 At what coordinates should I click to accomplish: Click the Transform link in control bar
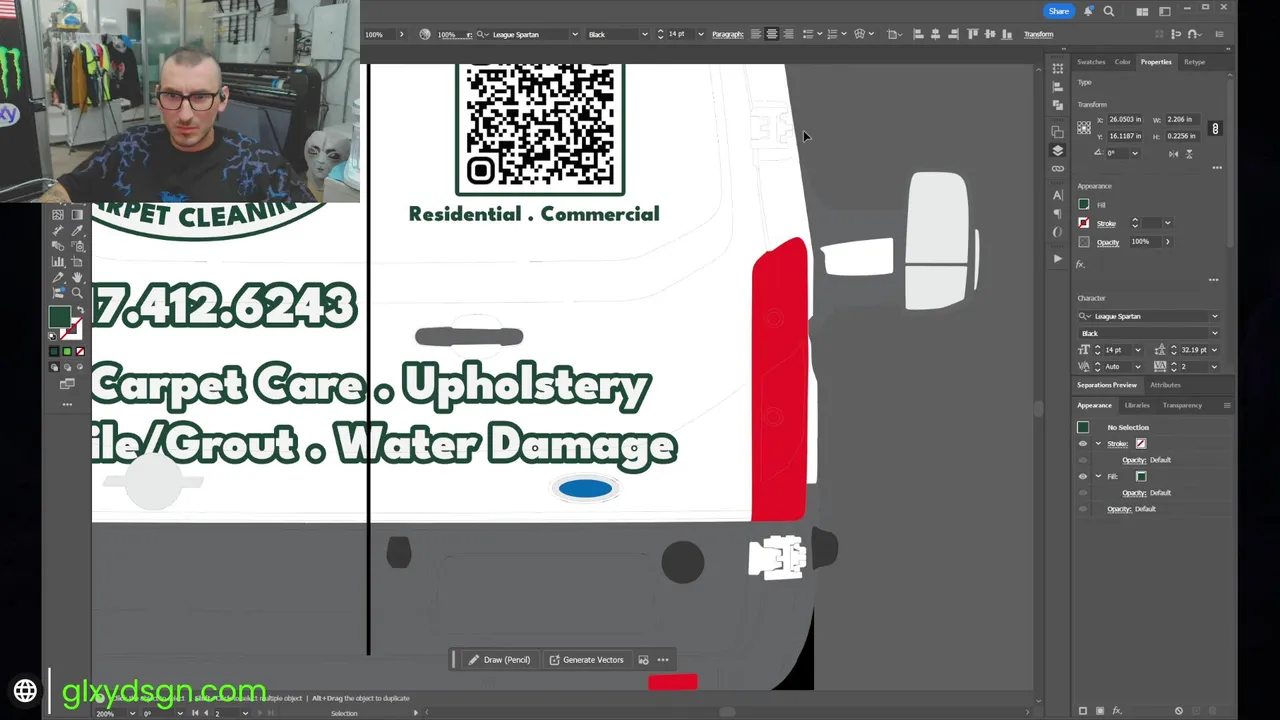click(x=1038, y=34)
